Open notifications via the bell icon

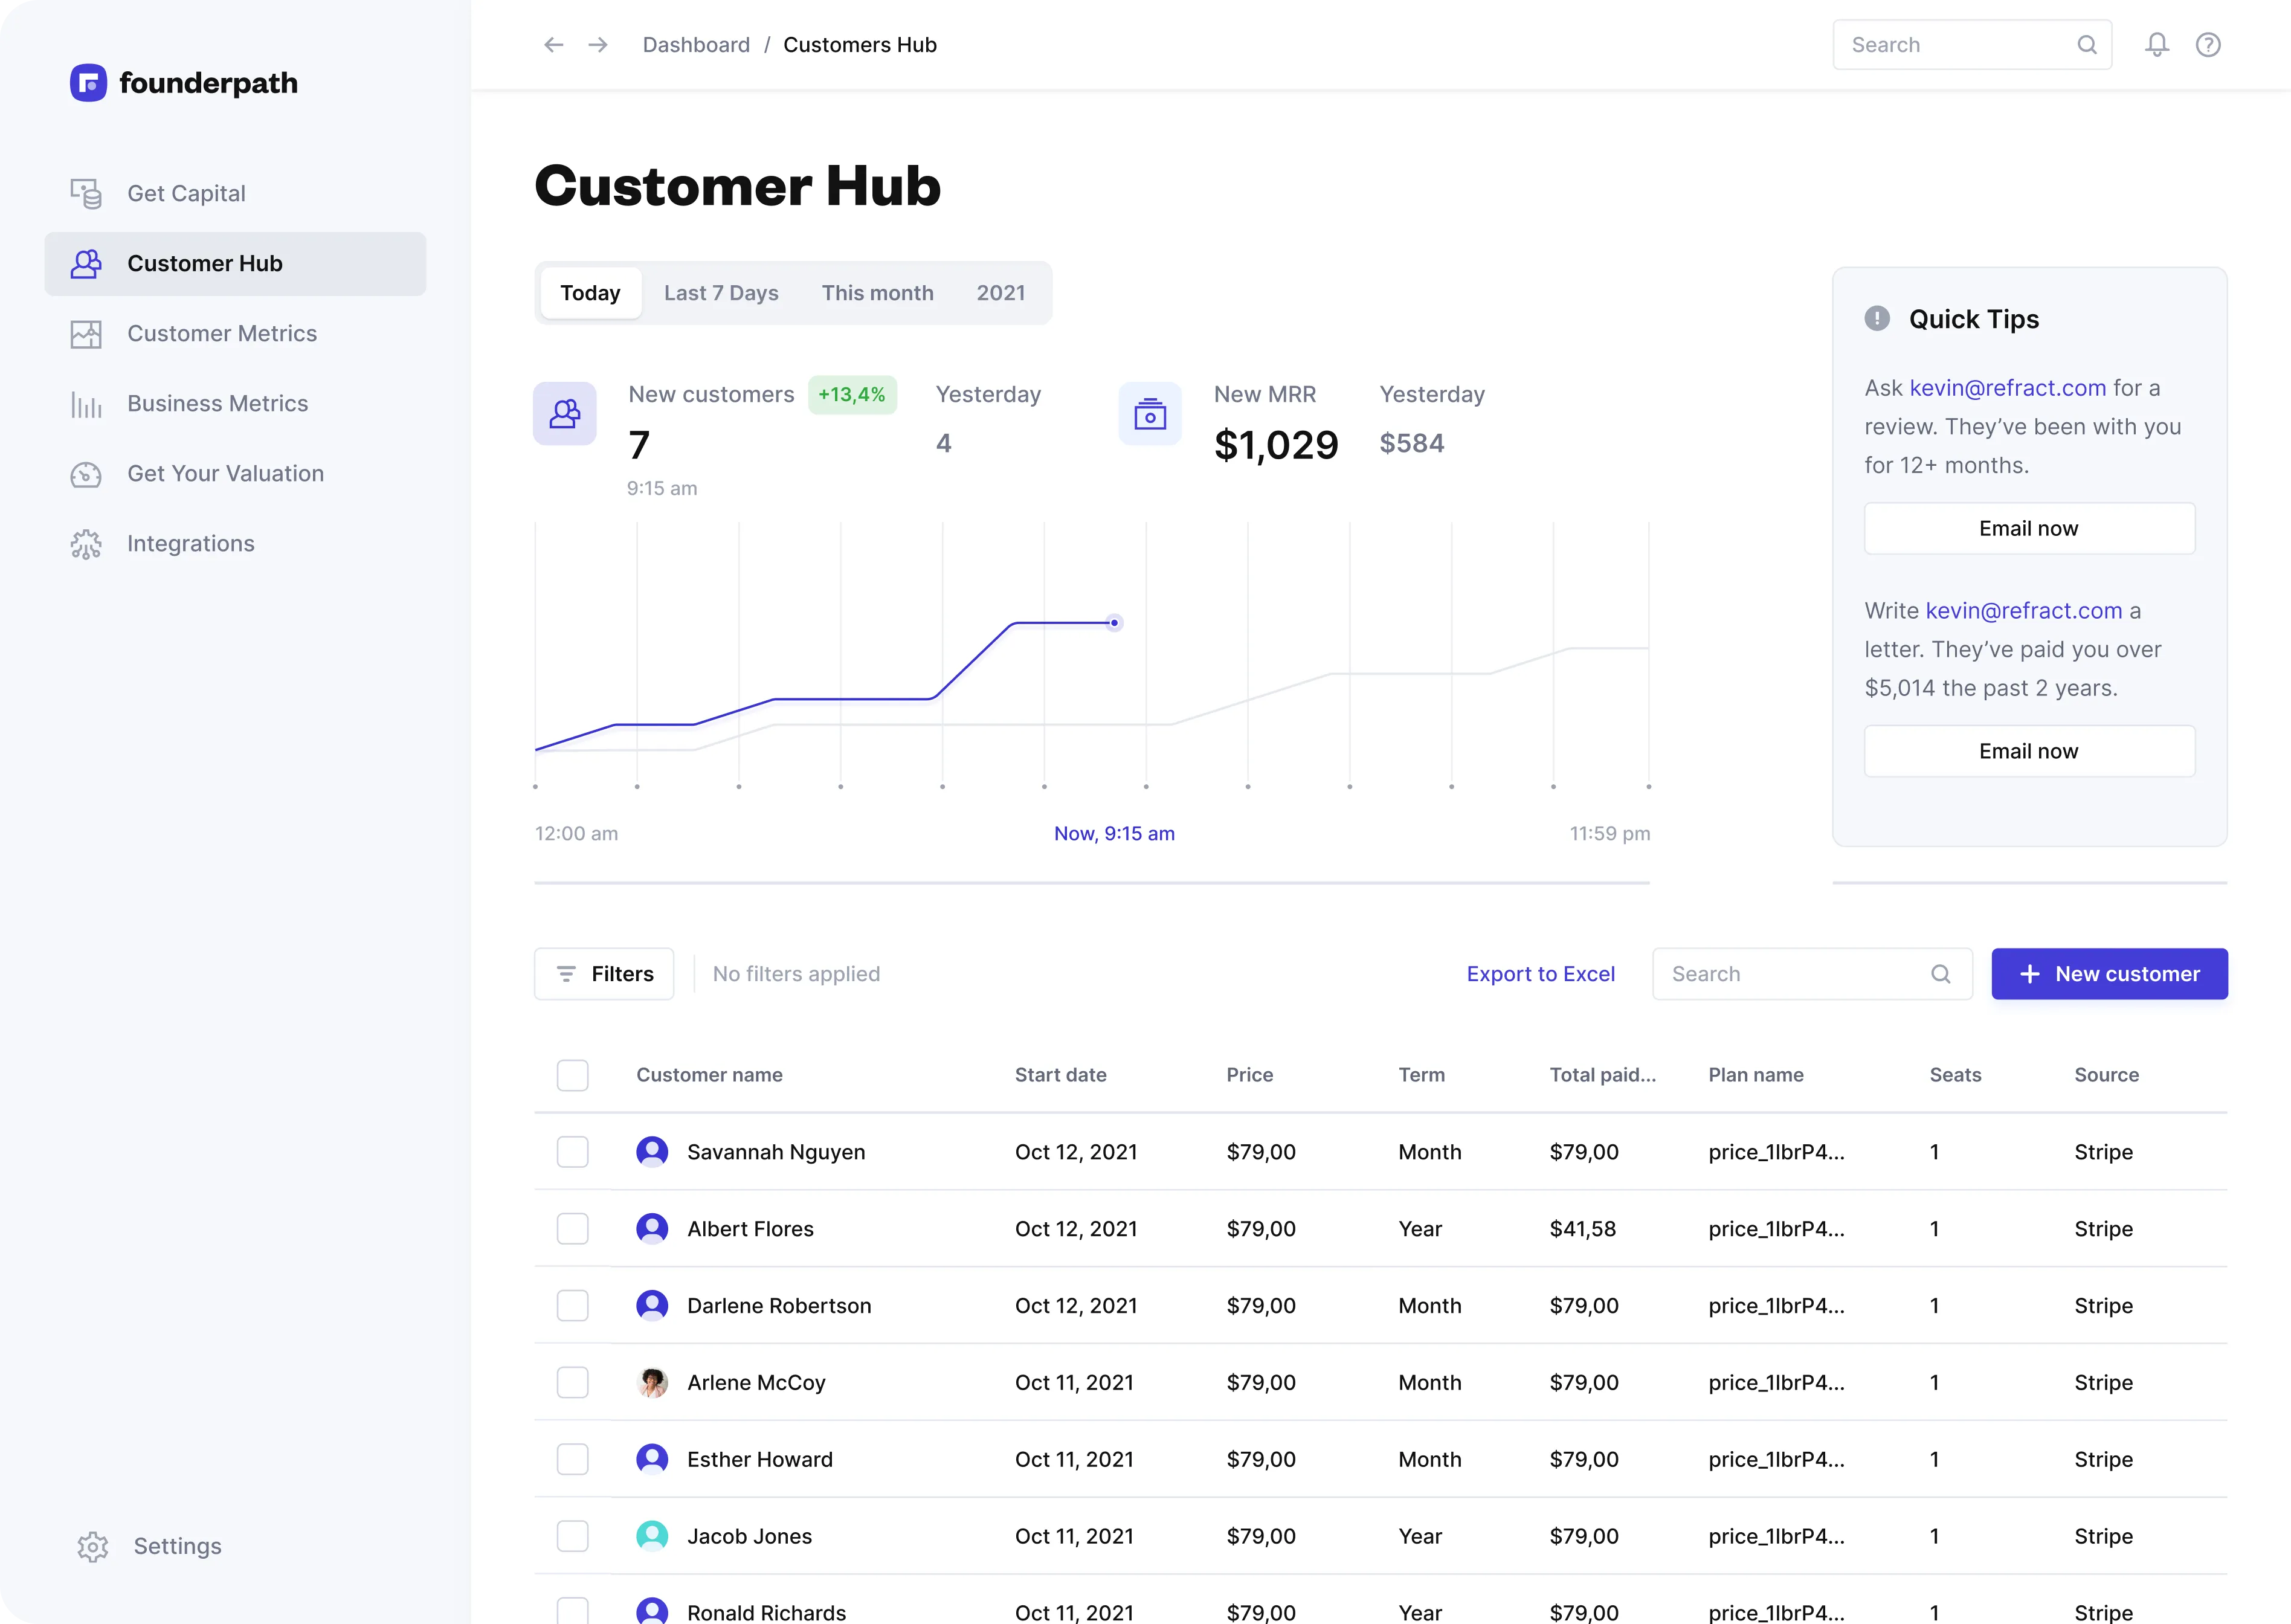(2156, 44)
